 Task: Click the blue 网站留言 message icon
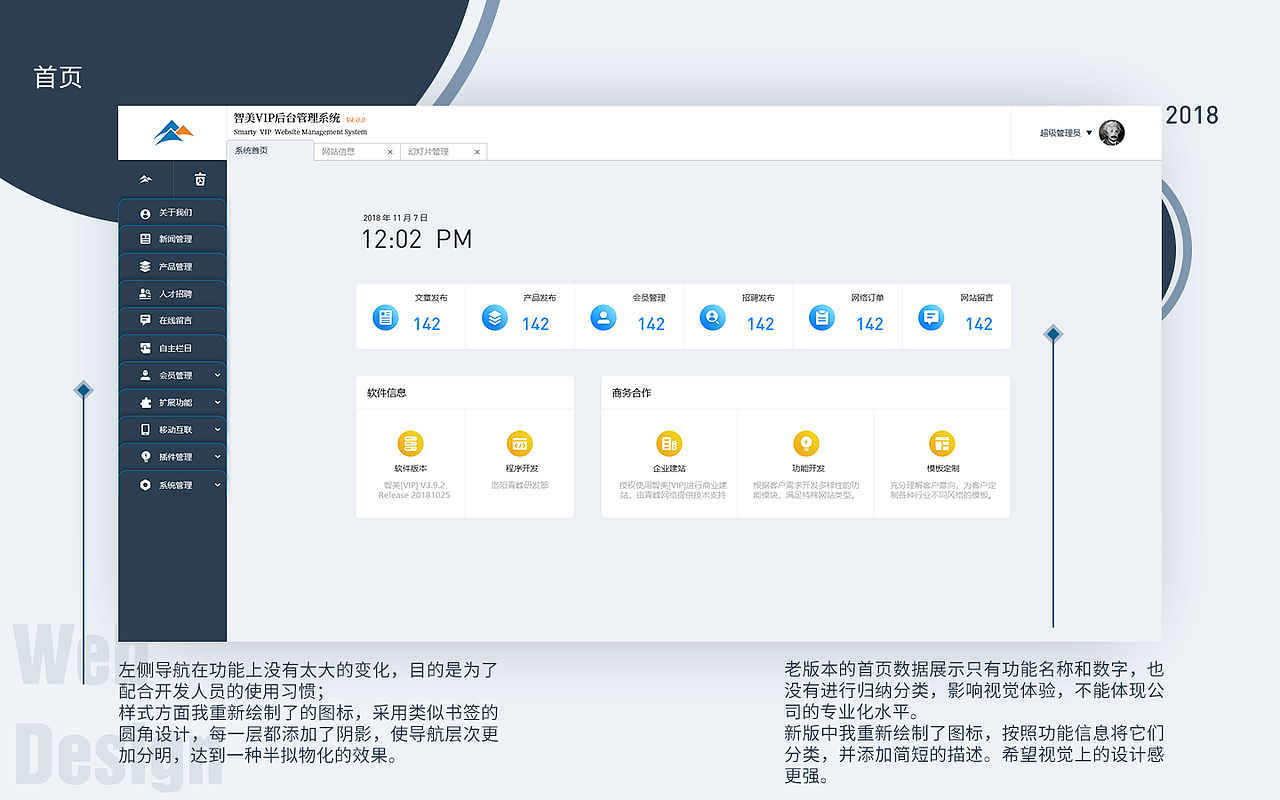(x=931, y=318)
